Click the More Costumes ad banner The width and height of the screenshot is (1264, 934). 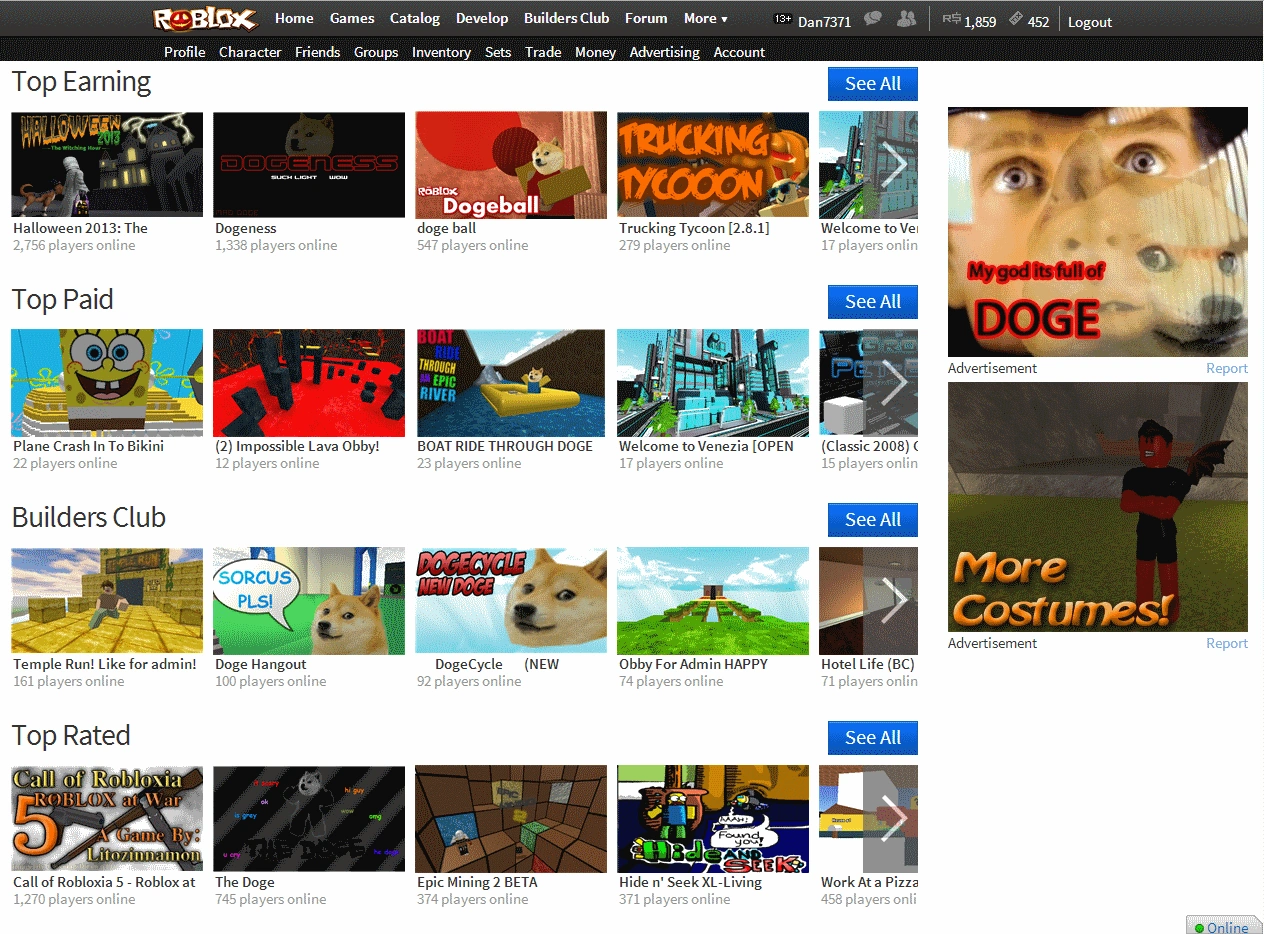click(1098, 507)
